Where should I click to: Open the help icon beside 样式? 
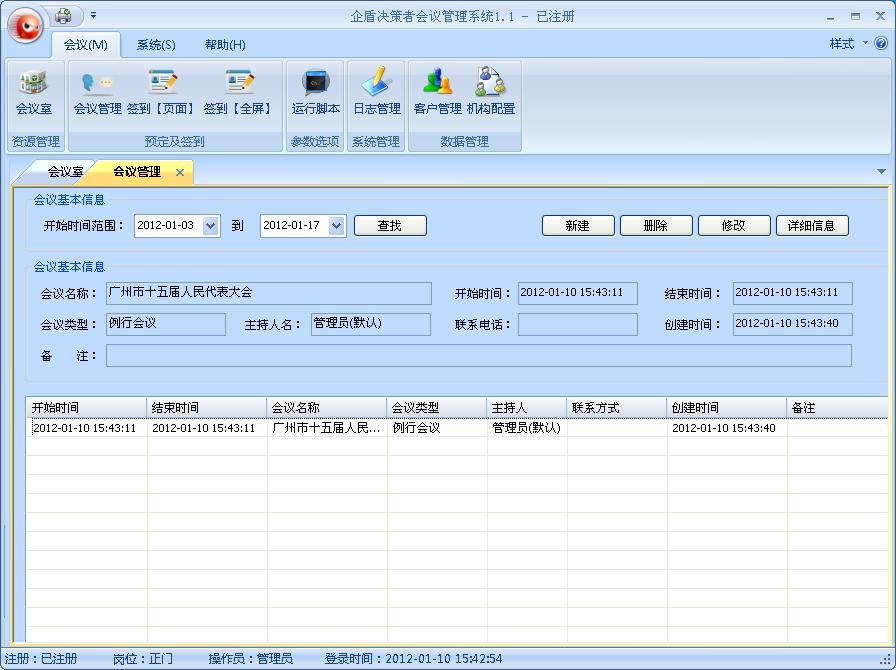point(881,44)
